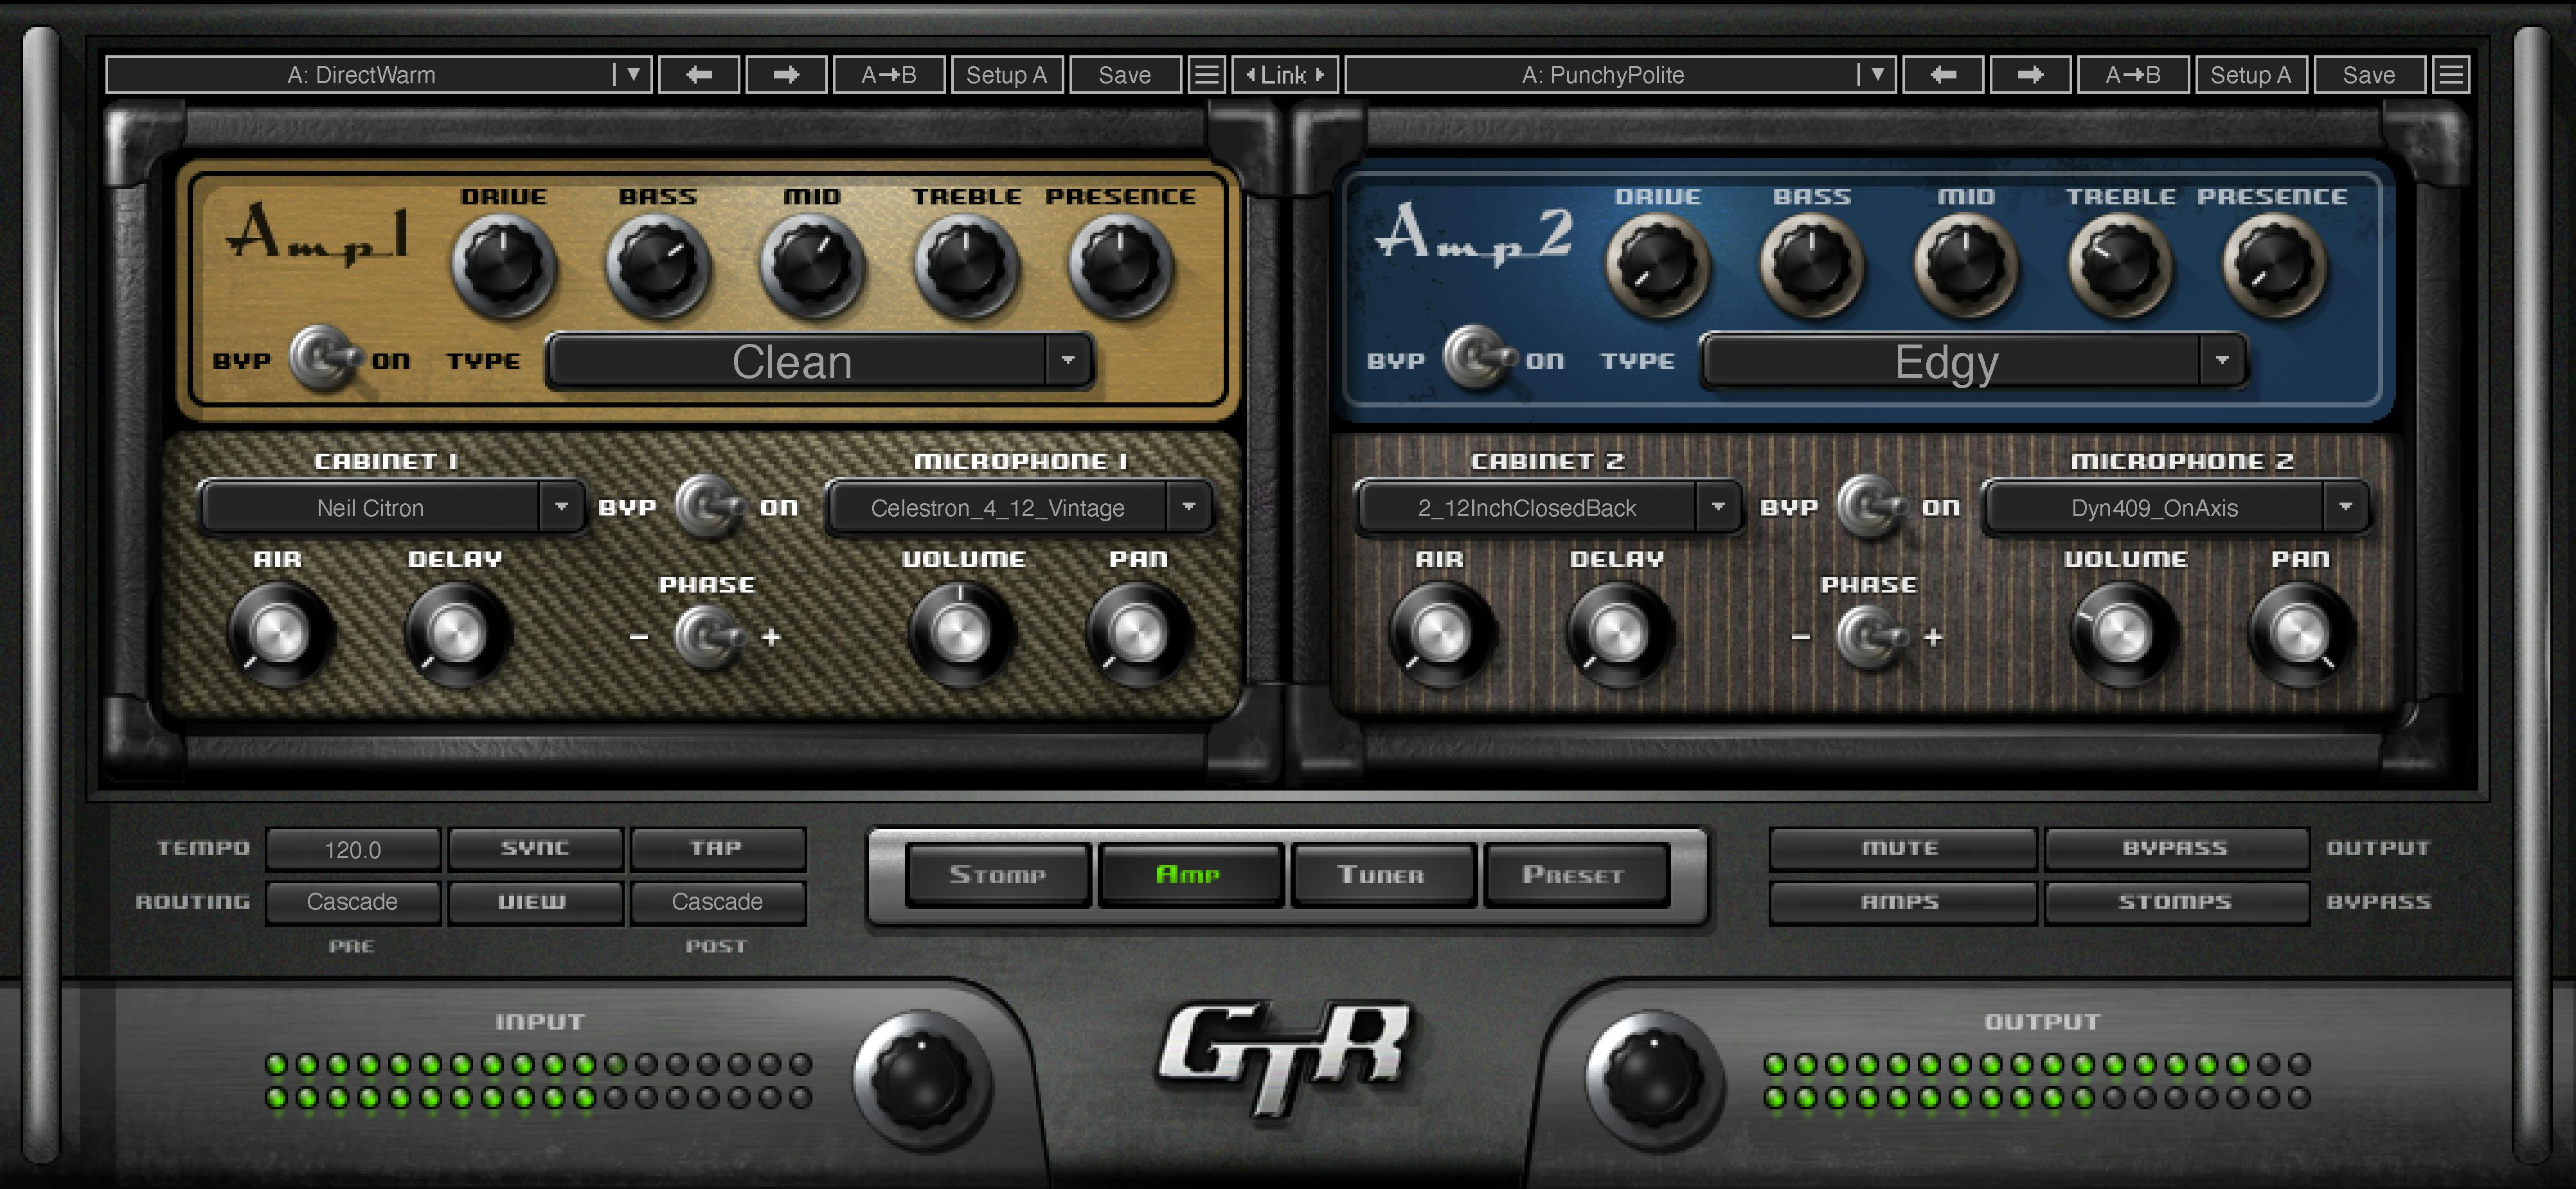The height and width of the screenshot is (1189, 2576).
Task: Flip the Cabinet 1 phase switch
Action: click(x=707, y=637)
